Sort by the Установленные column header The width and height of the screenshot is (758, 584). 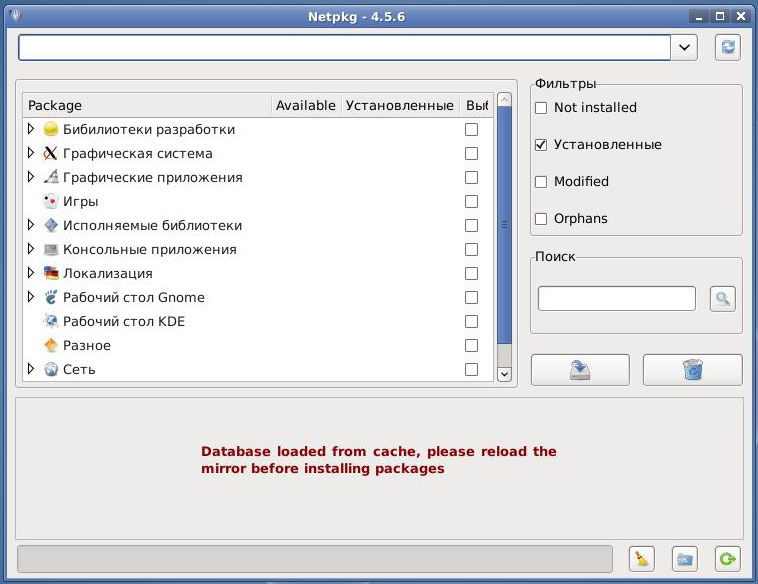click(400, 105)
